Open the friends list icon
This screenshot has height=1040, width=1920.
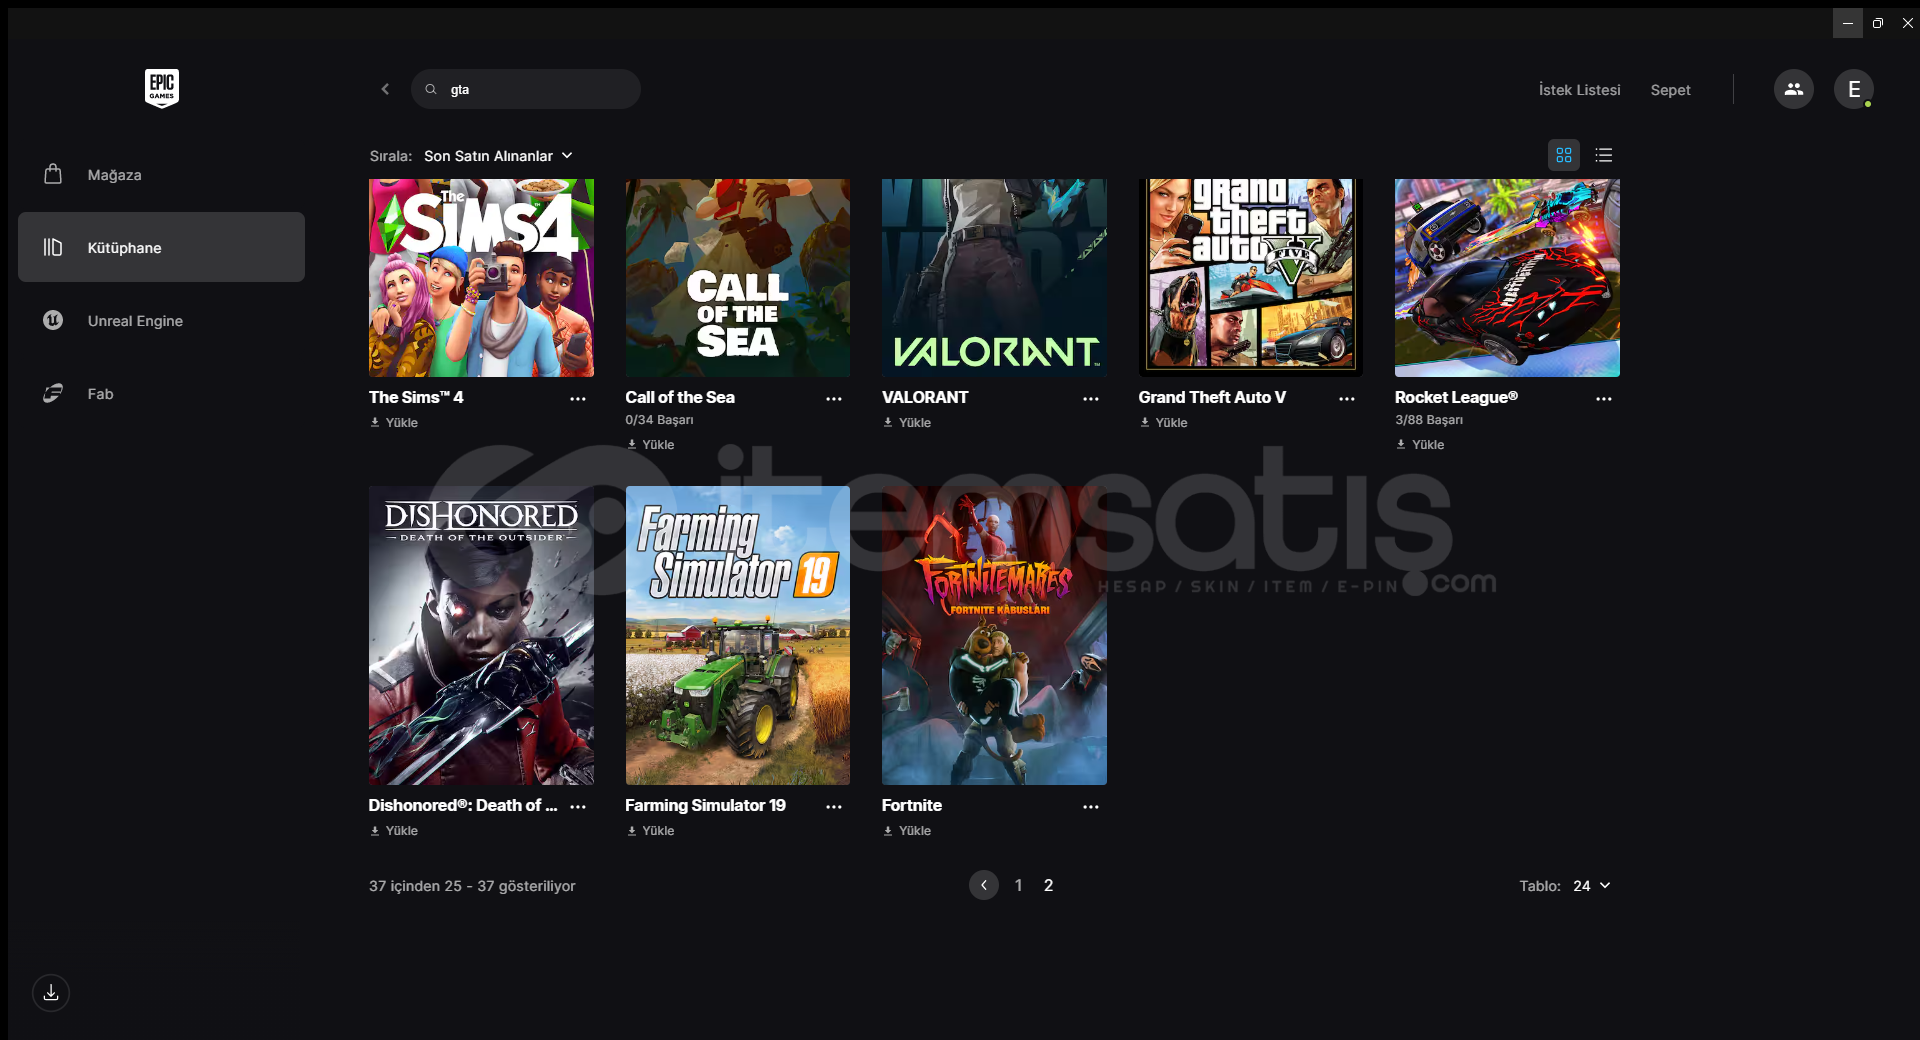[x=1793, y=89]
